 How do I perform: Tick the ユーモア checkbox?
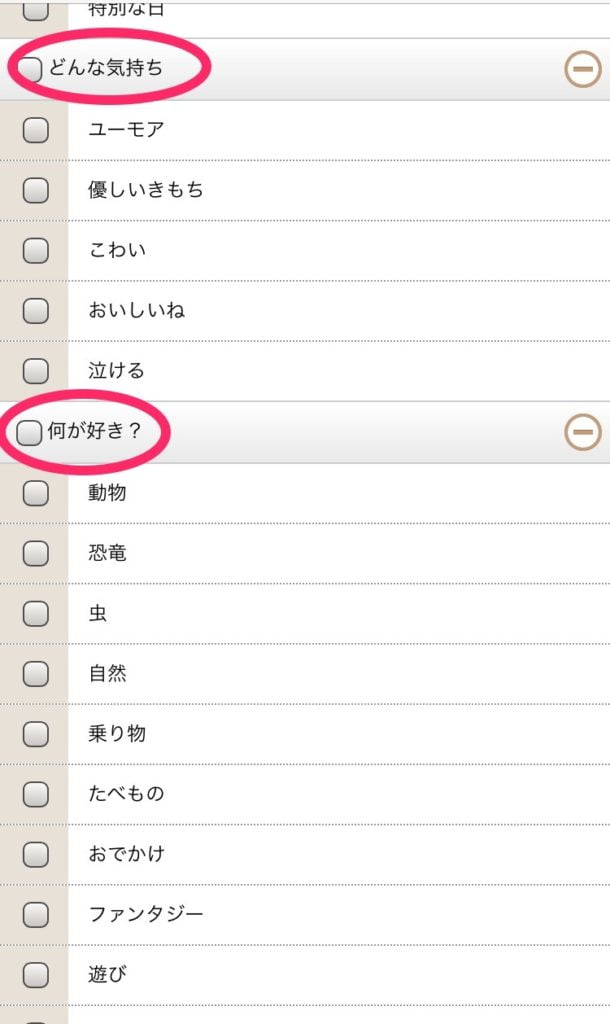pos(35,130)
